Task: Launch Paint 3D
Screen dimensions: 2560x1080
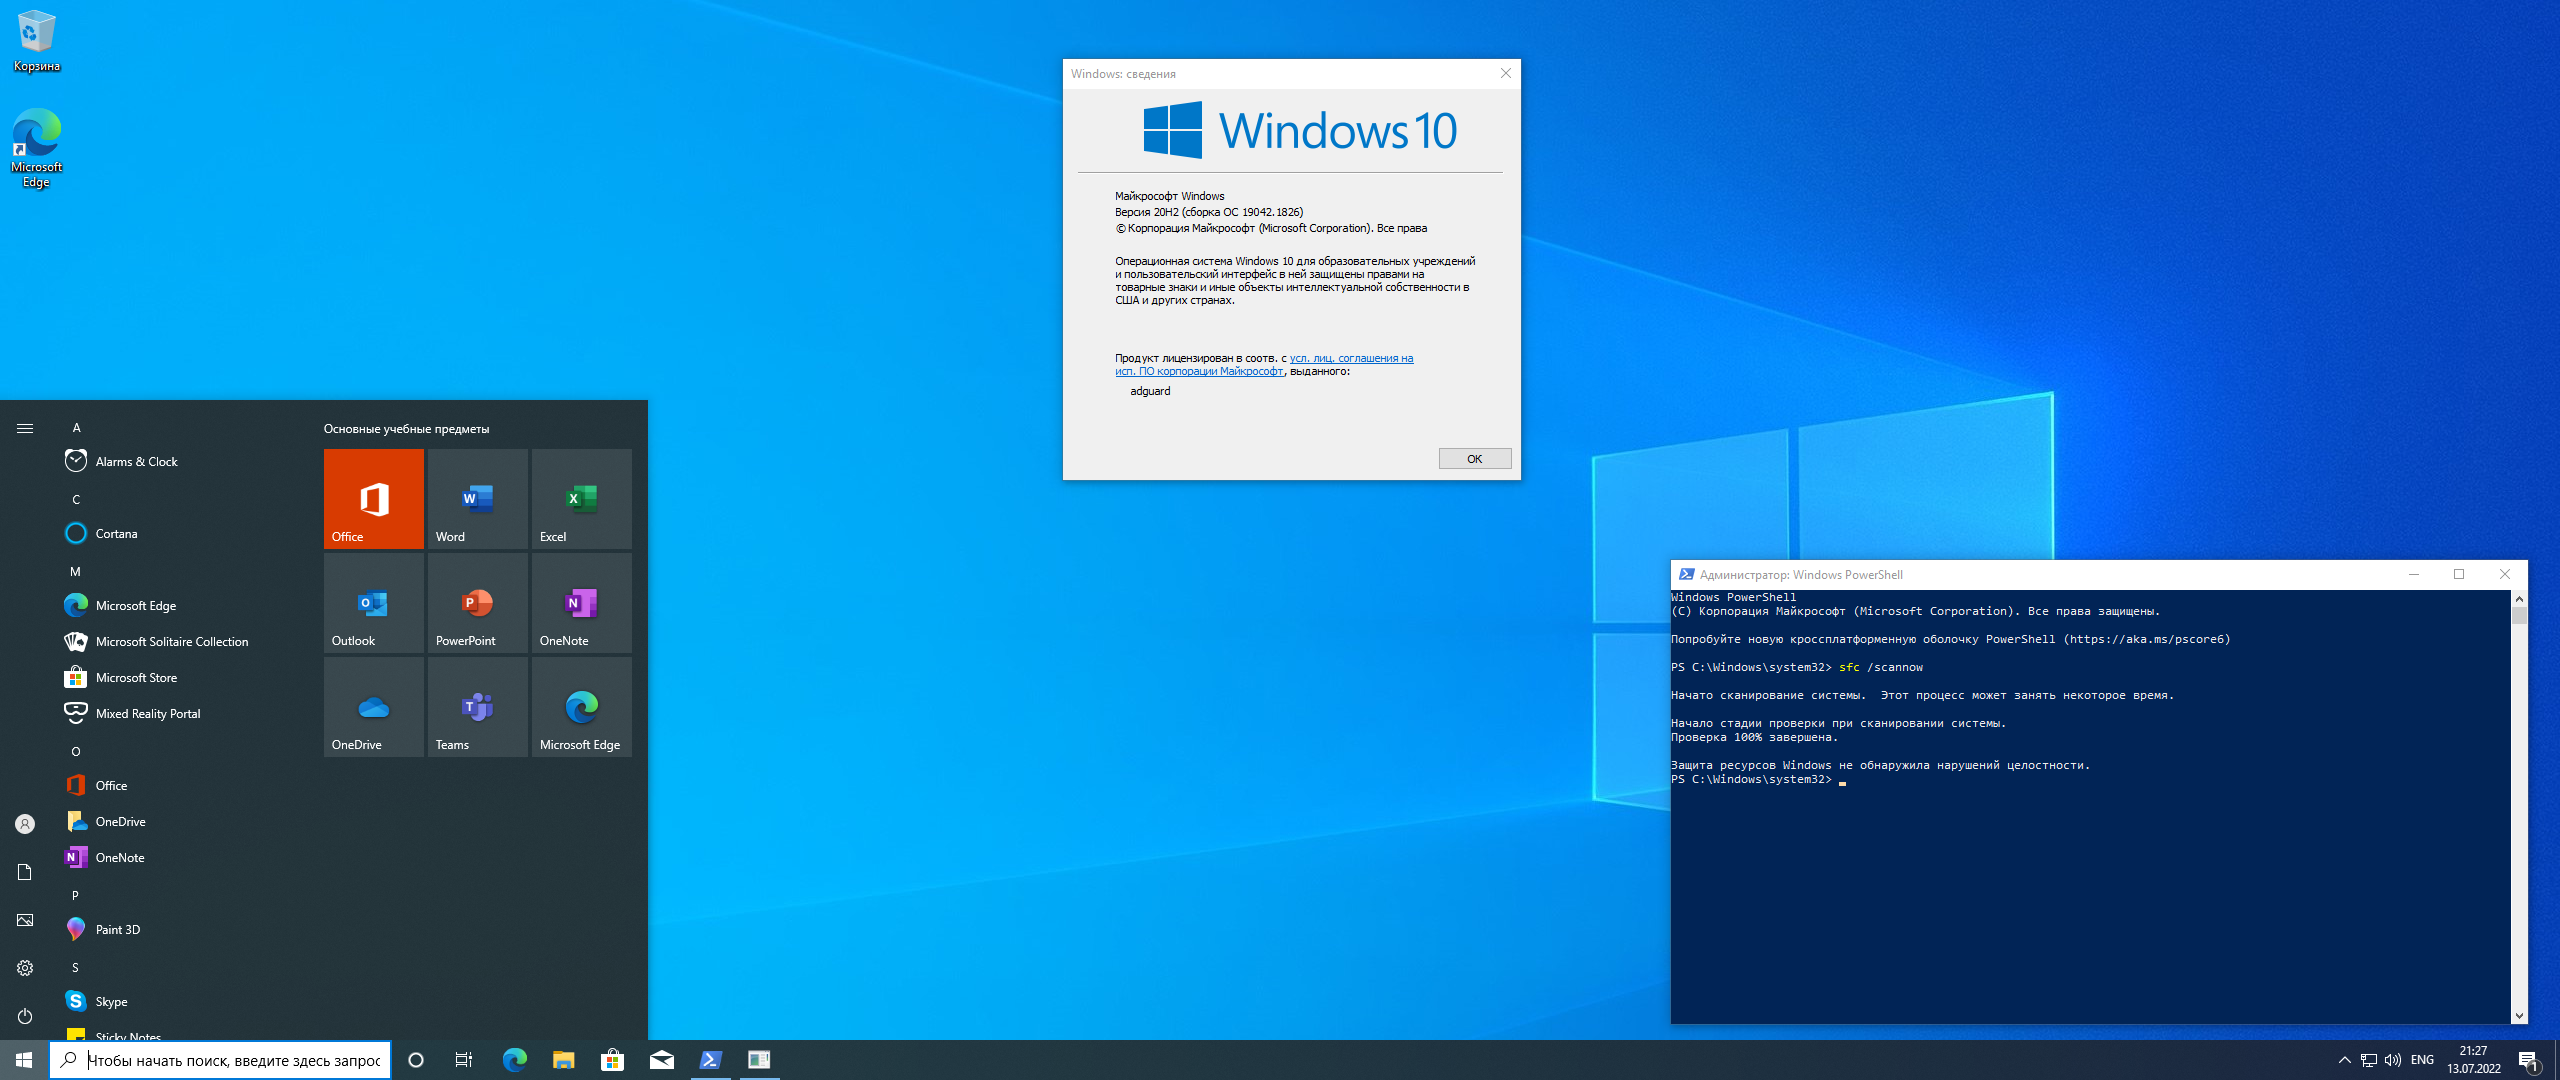Action: pos(180,929)
